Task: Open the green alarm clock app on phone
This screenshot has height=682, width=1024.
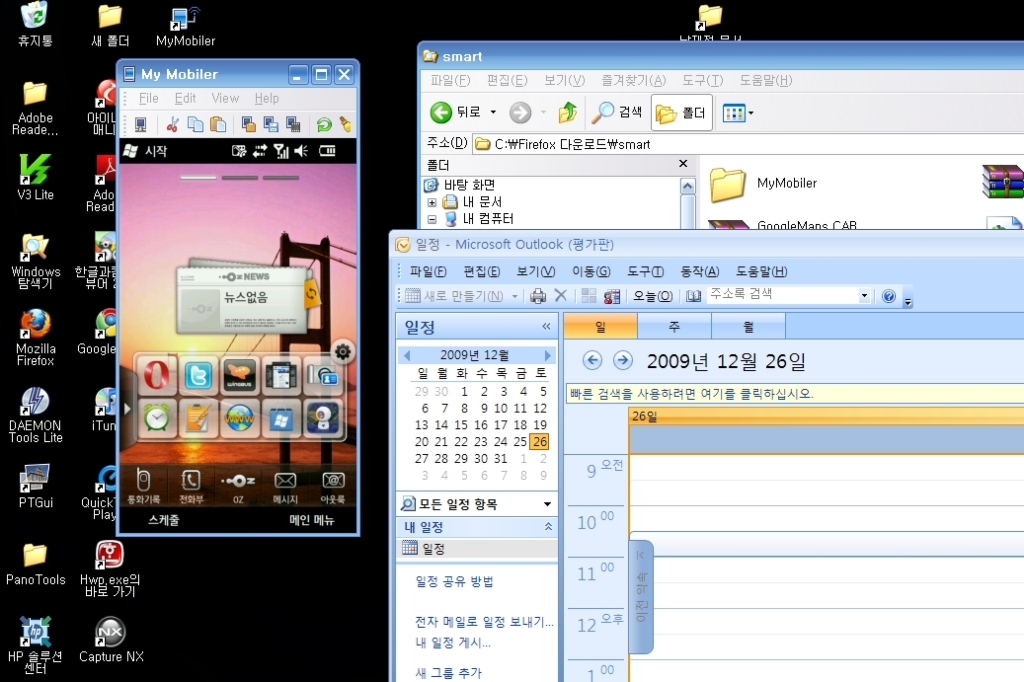Action: 156,417
